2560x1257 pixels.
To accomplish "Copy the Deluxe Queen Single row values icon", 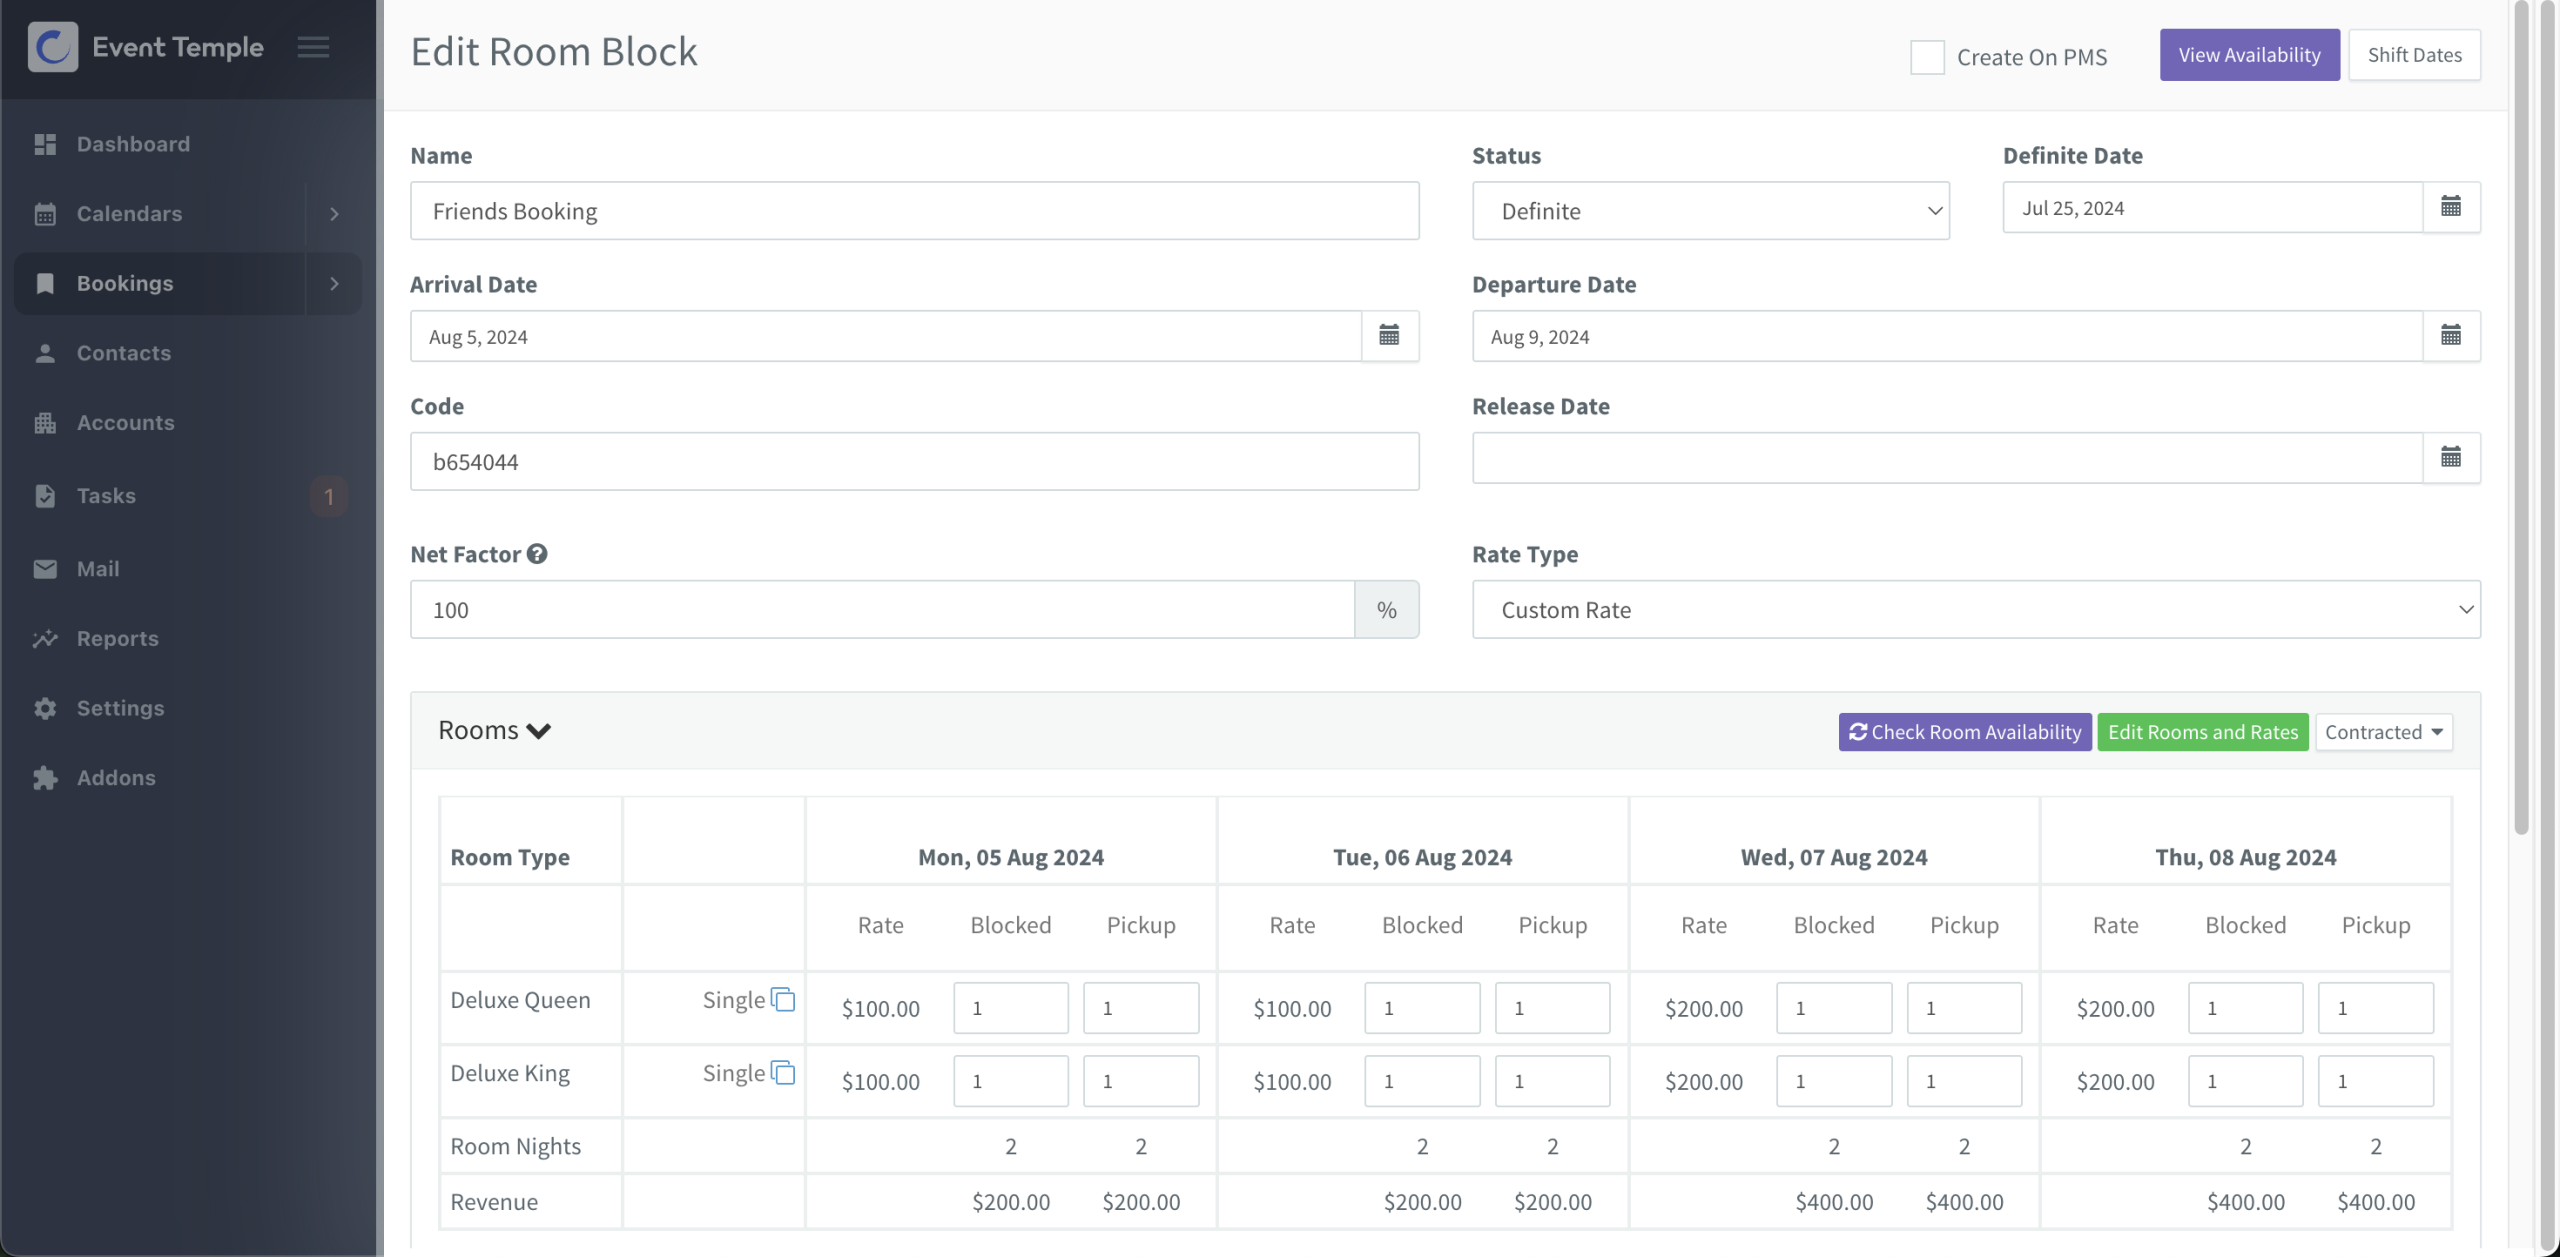I will [783, 999].
